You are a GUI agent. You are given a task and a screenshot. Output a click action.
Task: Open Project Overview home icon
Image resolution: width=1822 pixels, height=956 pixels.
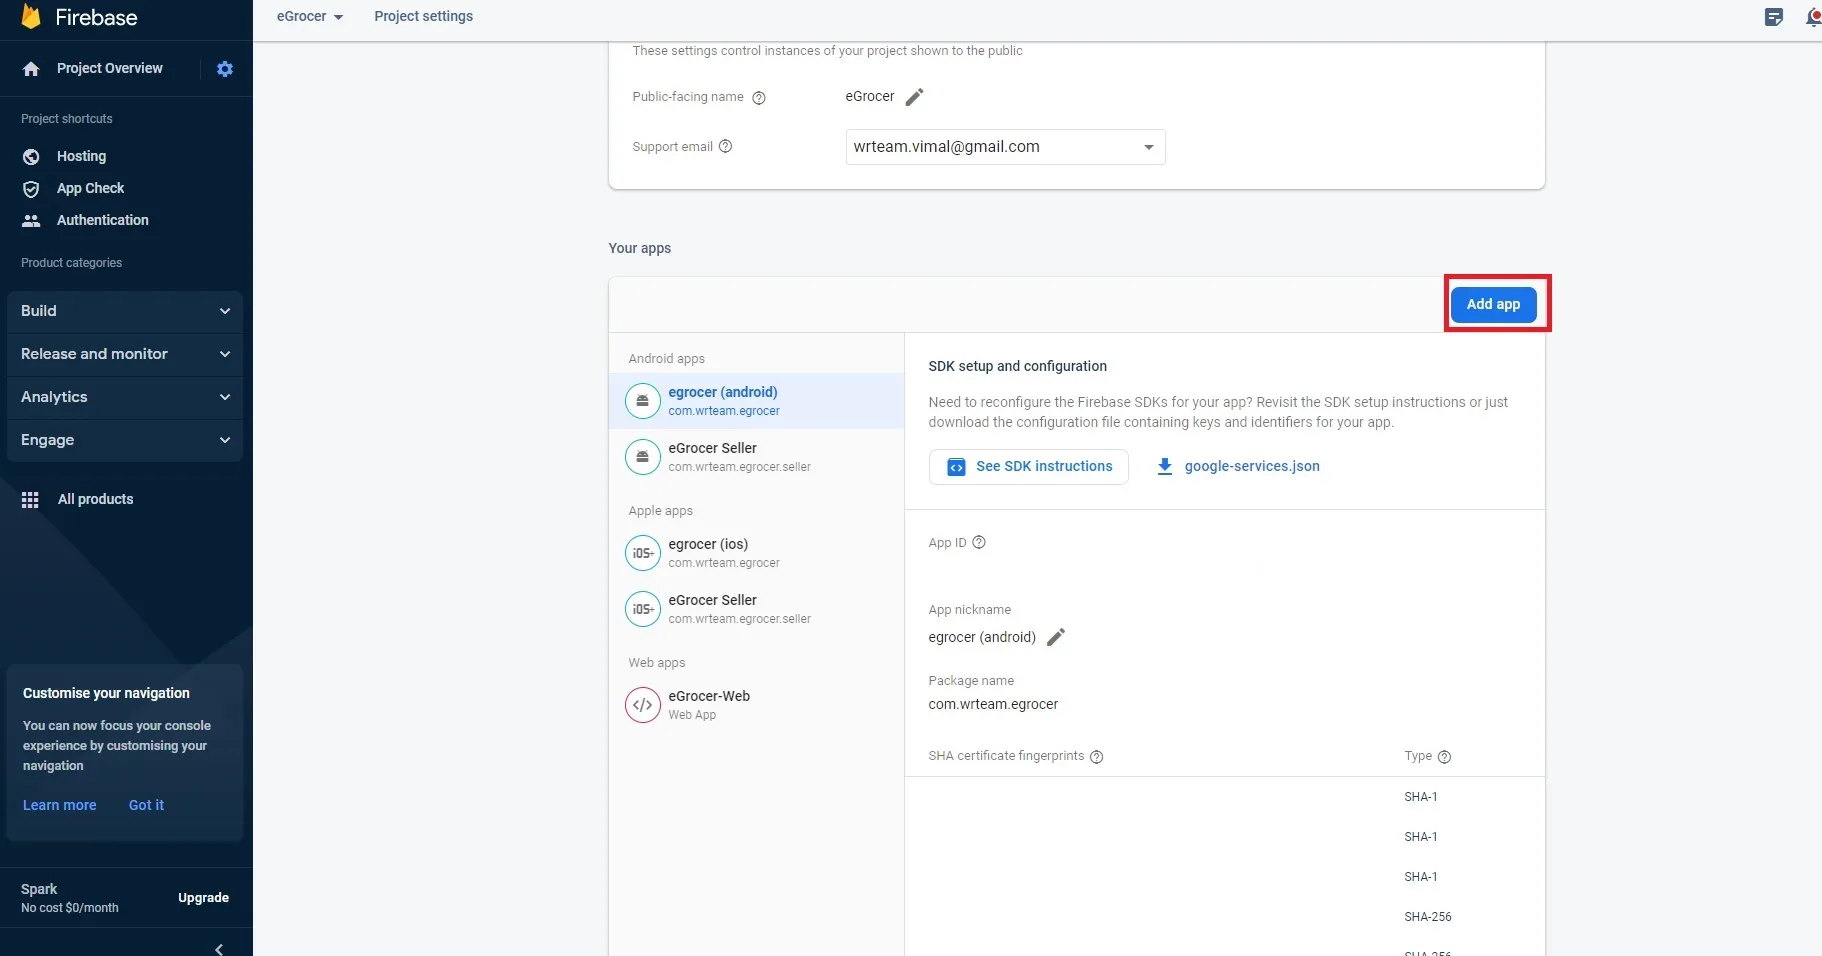[31, 69]
